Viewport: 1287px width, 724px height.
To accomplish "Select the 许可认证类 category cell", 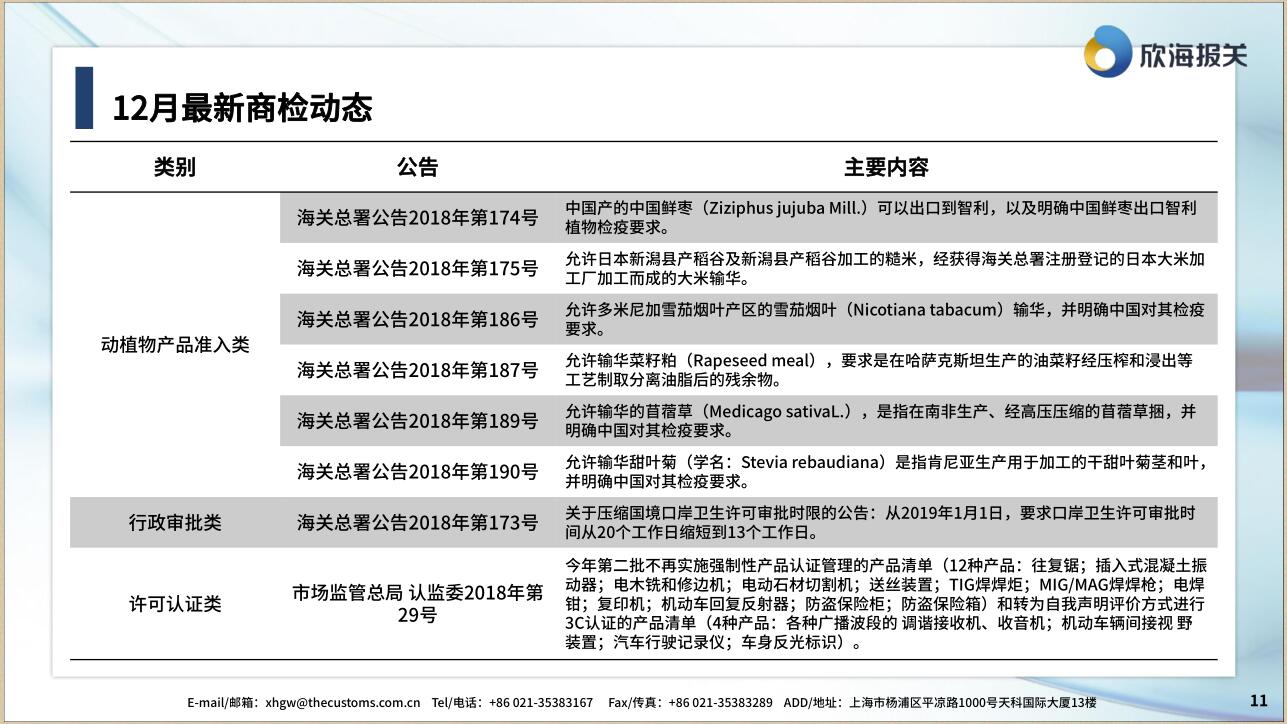I will pos(174,603).
